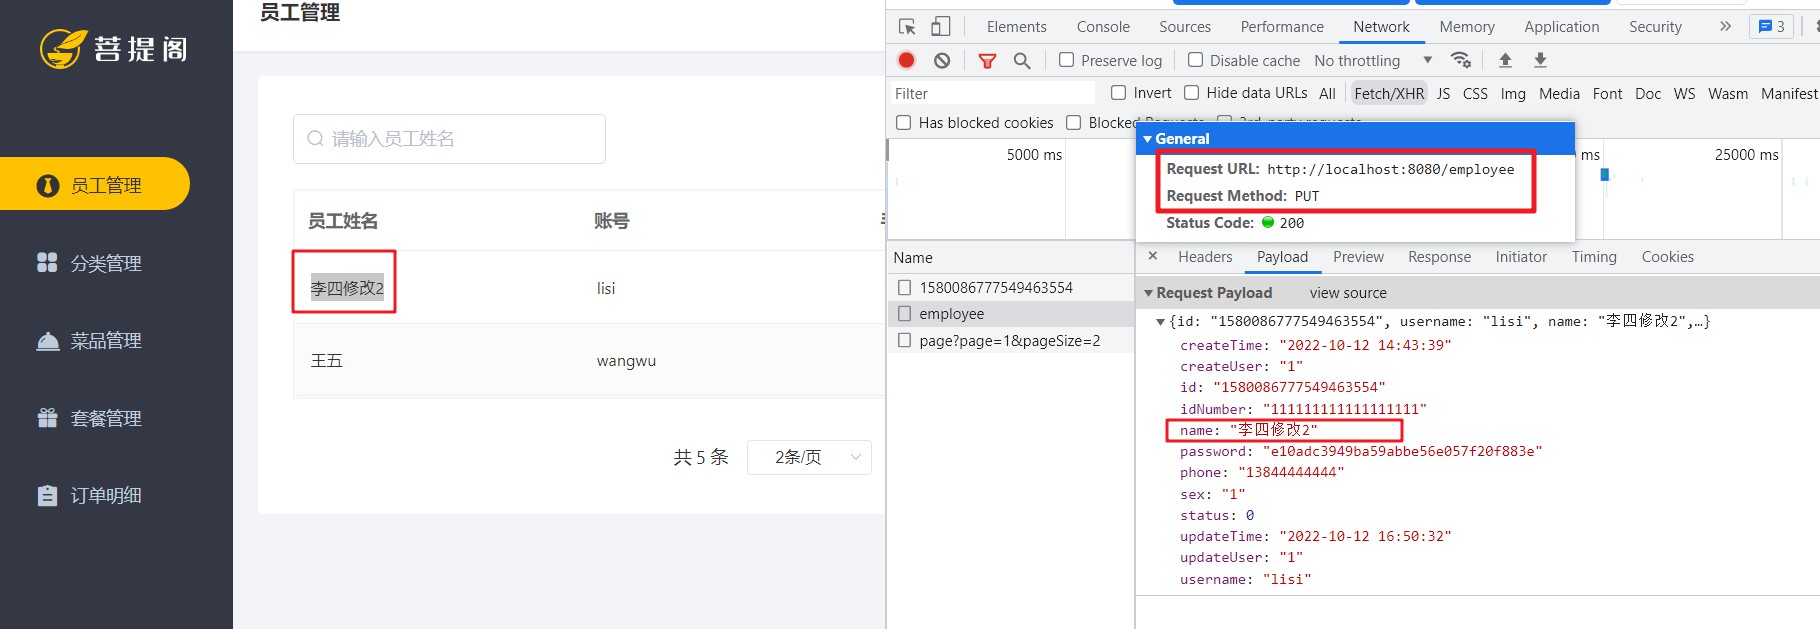Enable Preserve log checkbox

tap(1066, 60)
